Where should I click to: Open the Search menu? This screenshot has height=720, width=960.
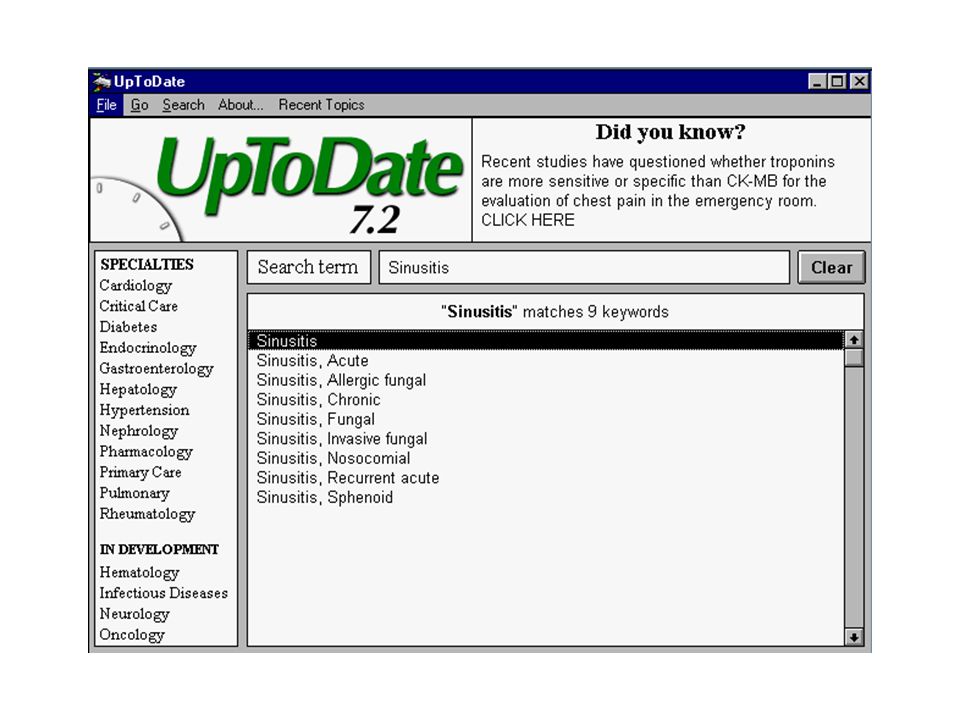click(x=183, y=105)
